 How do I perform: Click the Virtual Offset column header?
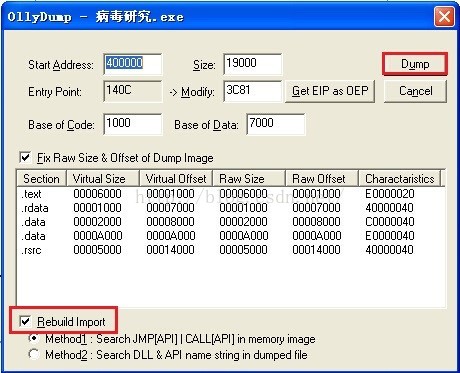click(x=176, y=178)
